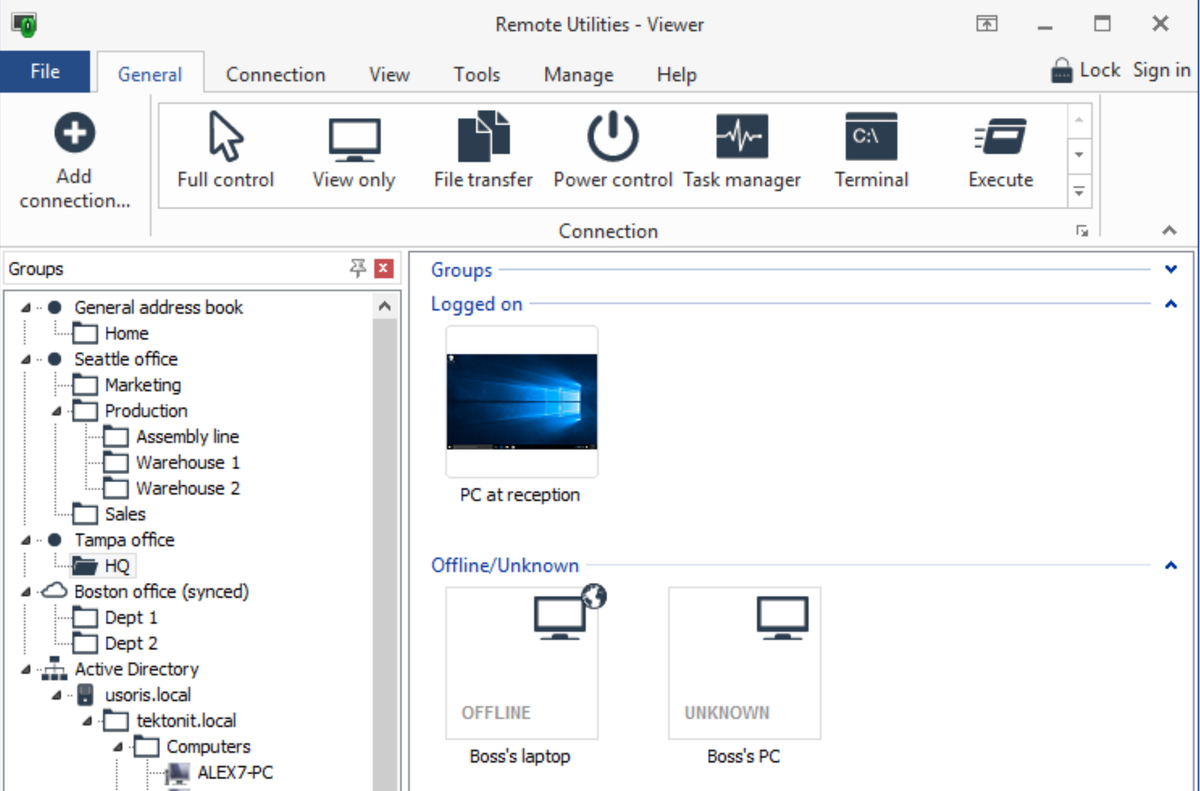
Task: Click Add connection
Action: tap(72, 155)
